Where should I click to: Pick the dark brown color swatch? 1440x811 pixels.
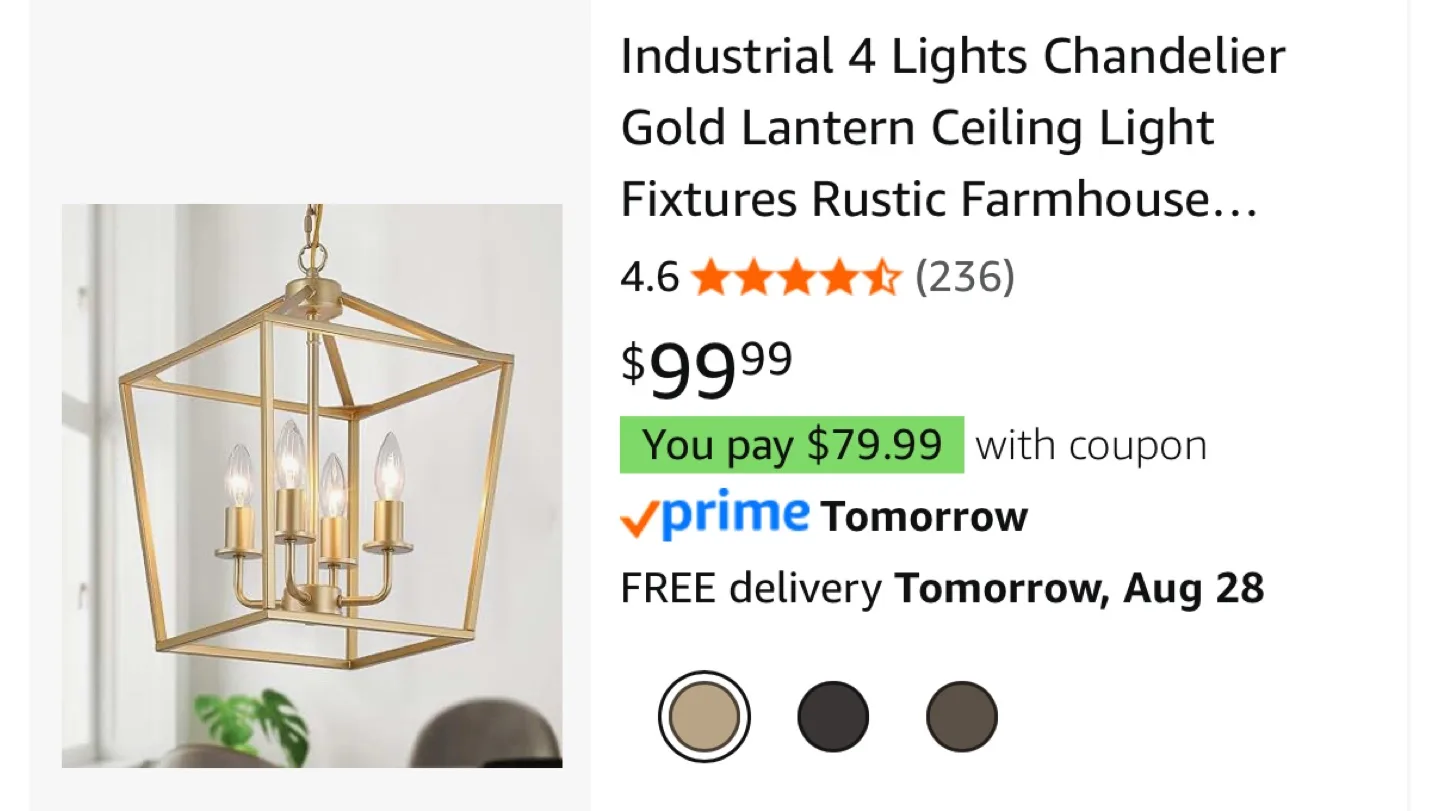coord(962,717)
